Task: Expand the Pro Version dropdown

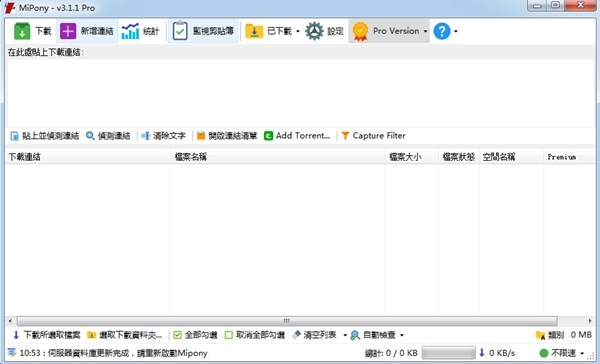Action: [425, 31]
